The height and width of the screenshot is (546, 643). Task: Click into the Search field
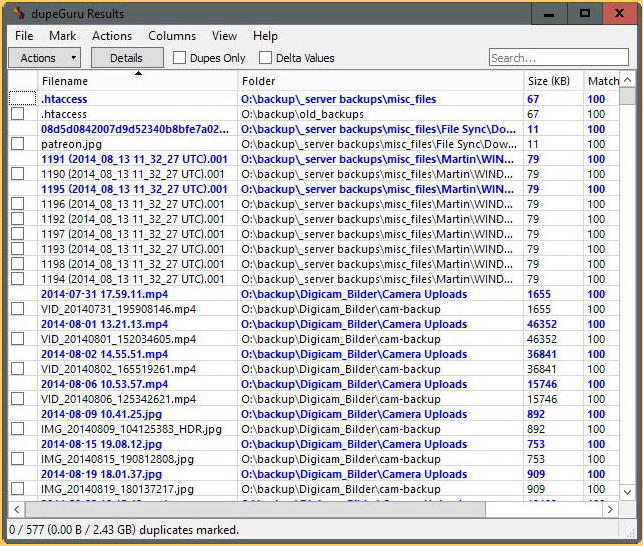pyautogui.click(x=558, y=58)
